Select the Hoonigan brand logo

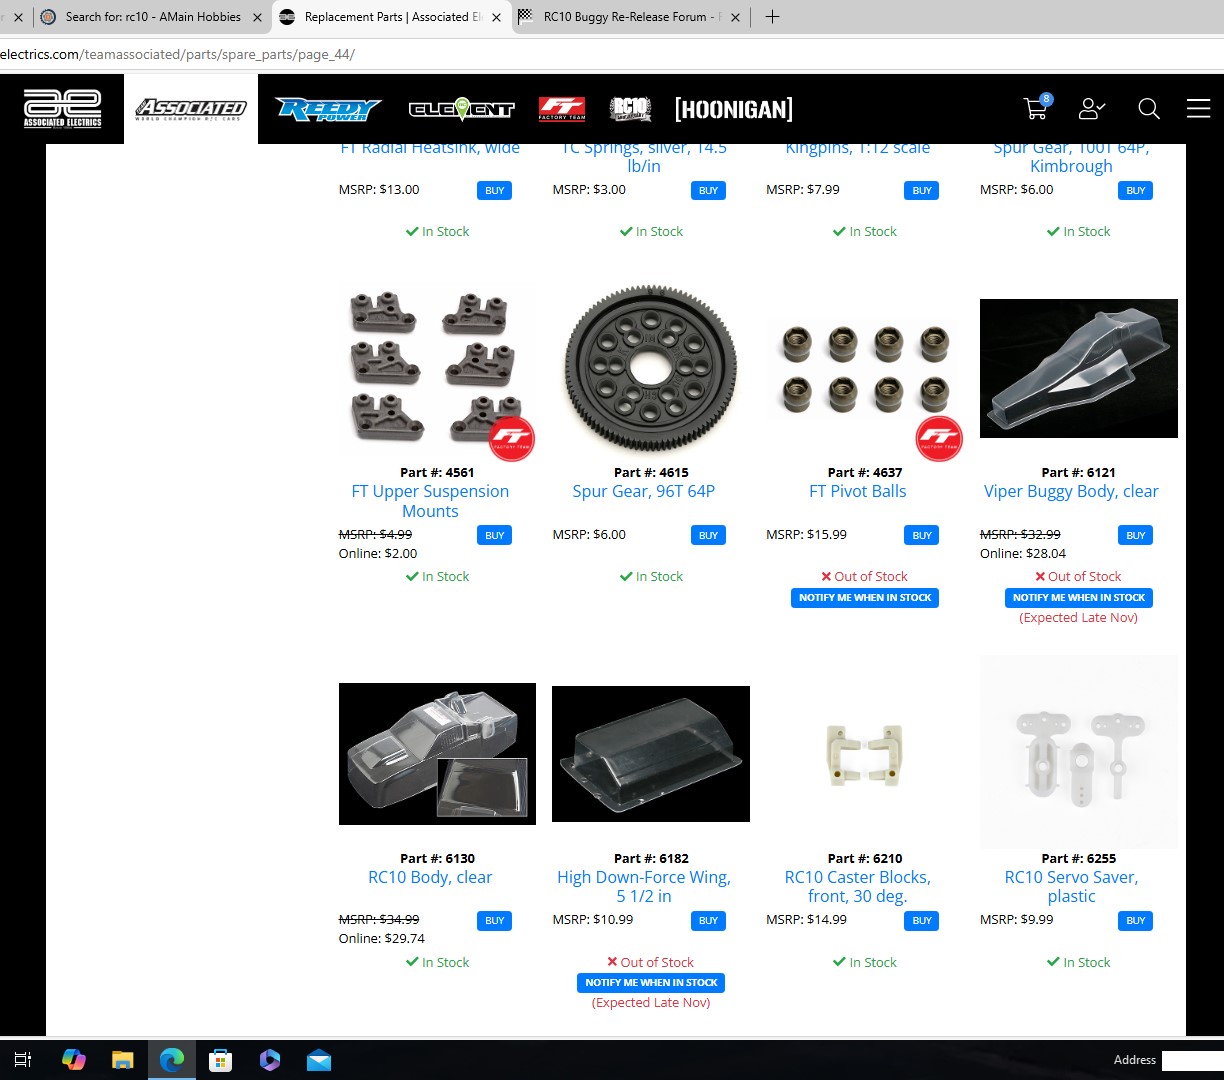click(734, 109)
